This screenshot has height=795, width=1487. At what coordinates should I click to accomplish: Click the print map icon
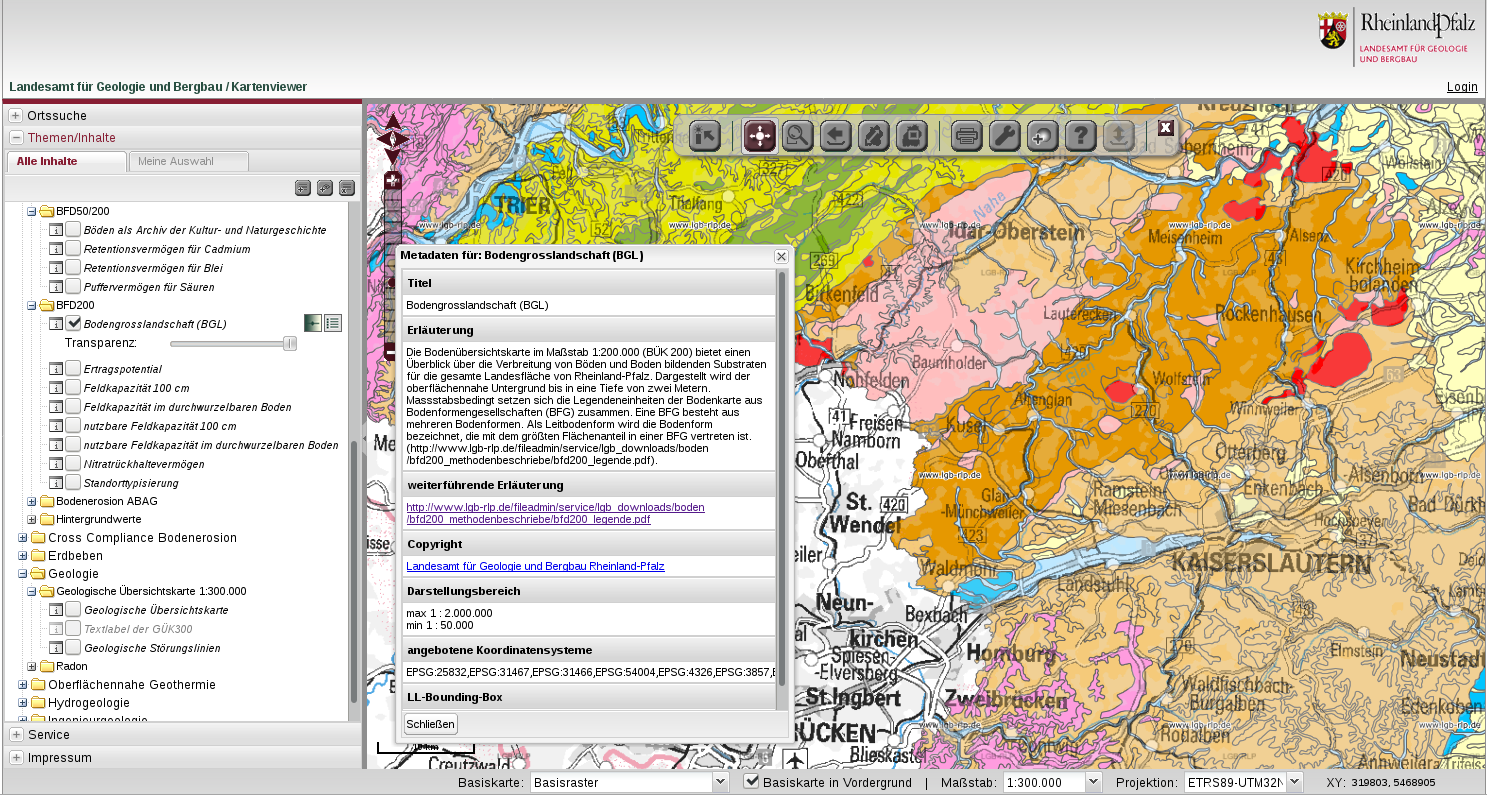[x=966, y=135]
